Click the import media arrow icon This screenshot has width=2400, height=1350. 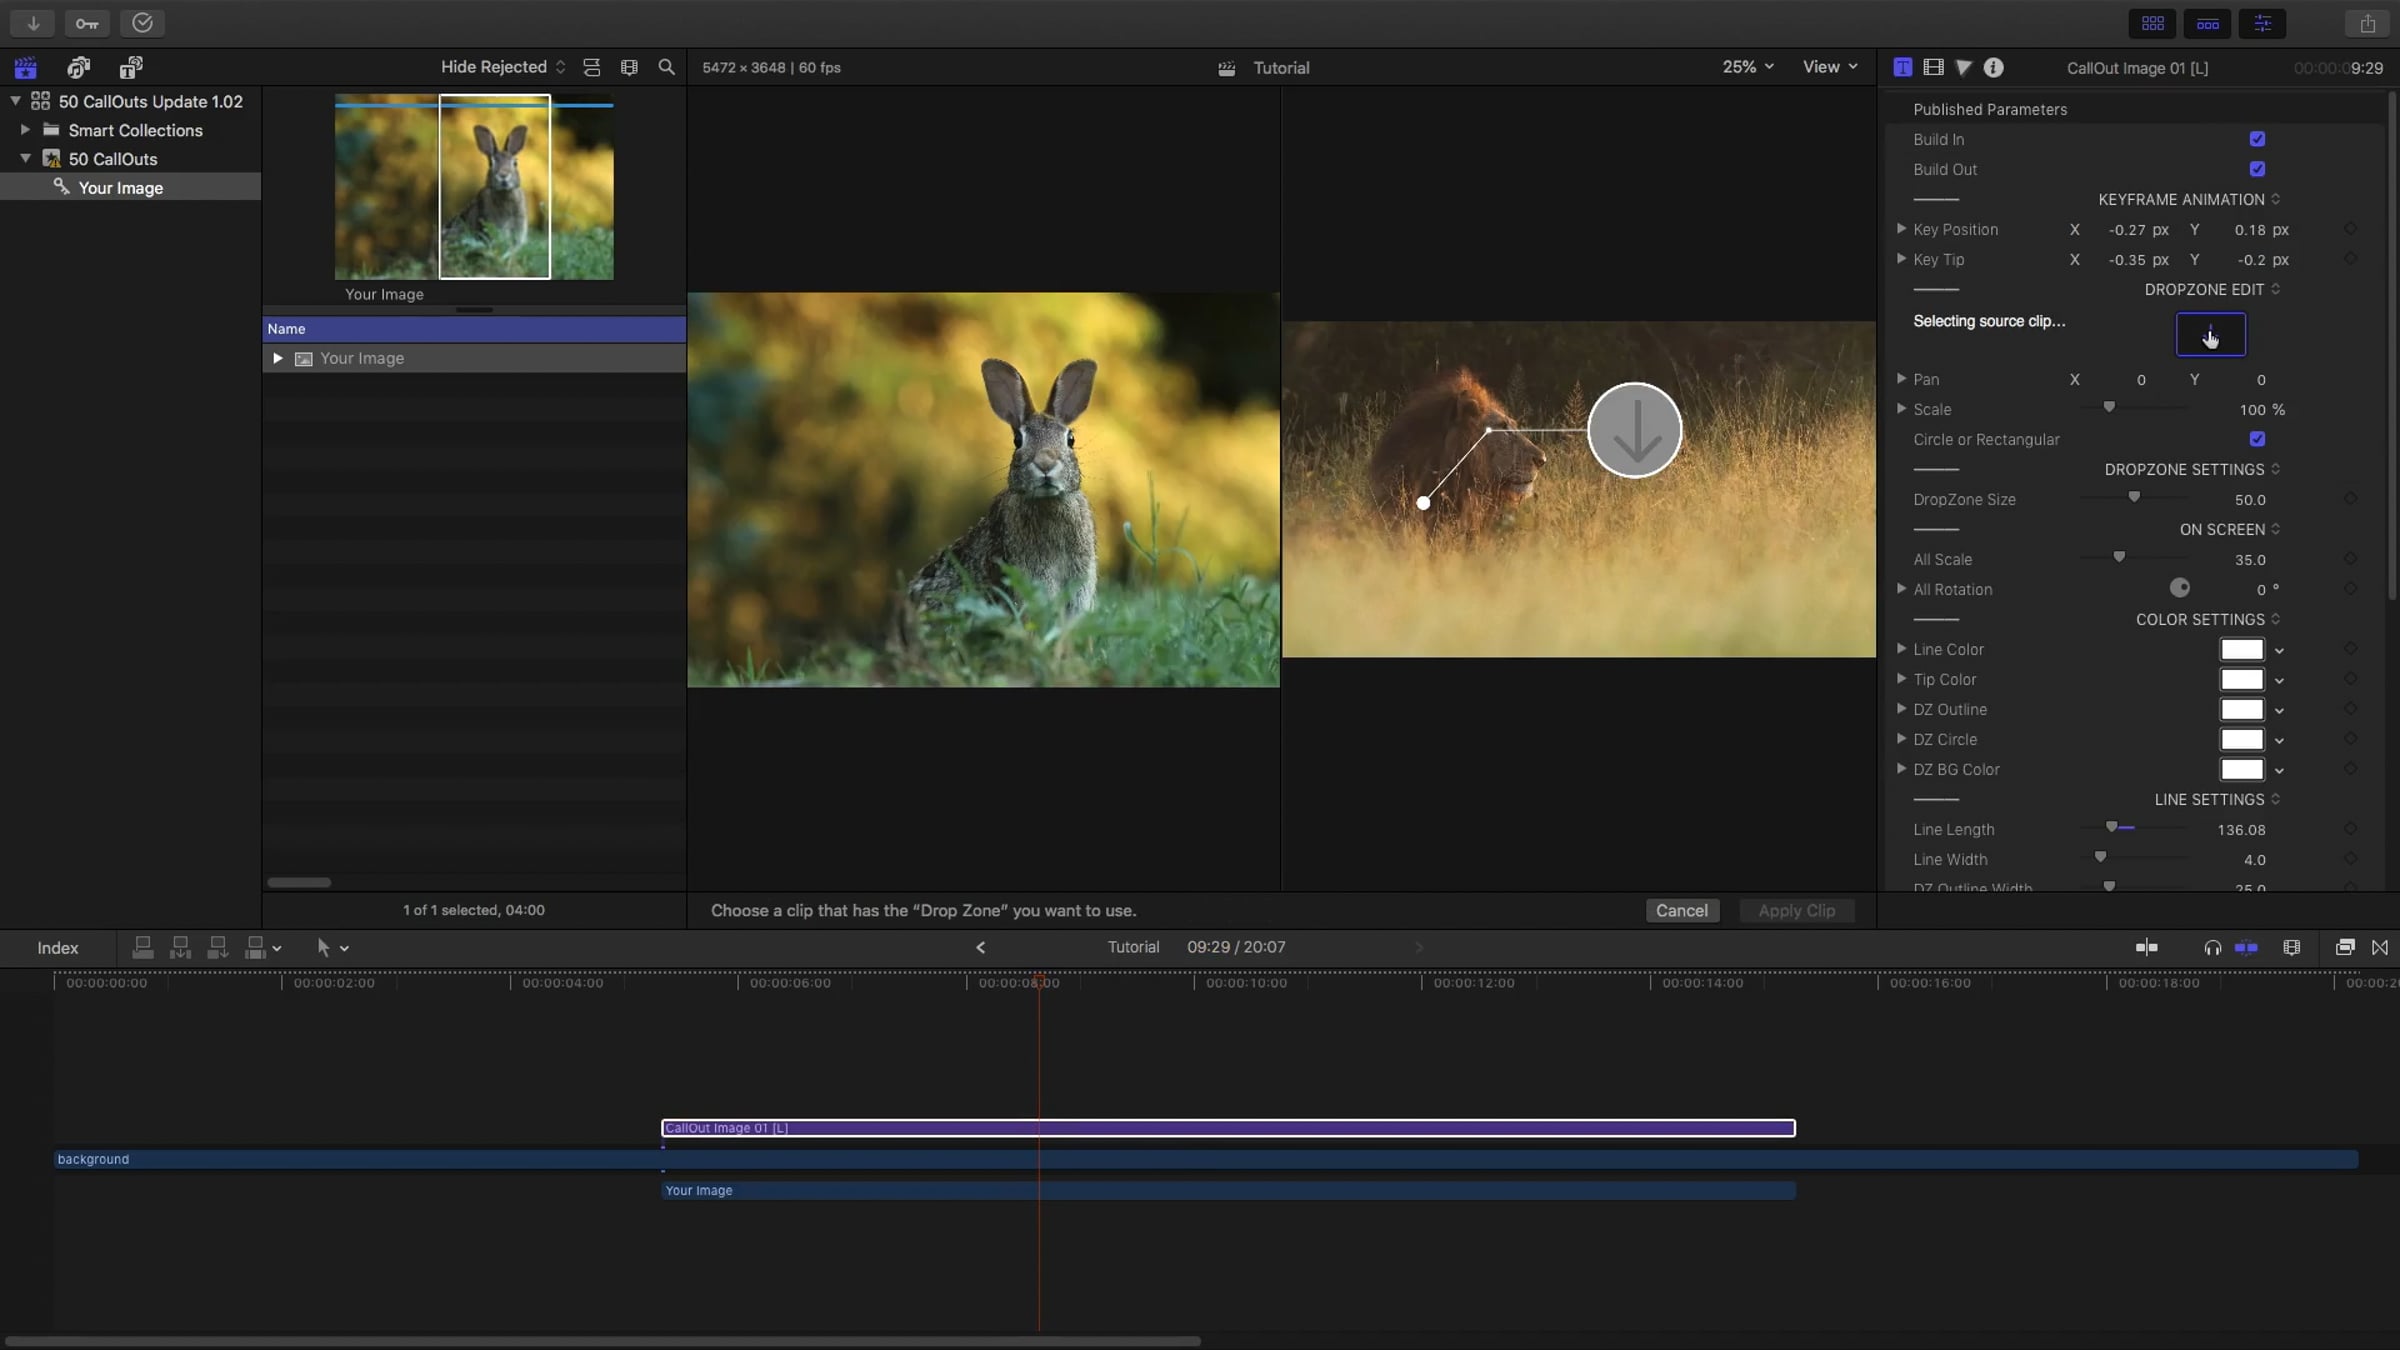(x=33, y=23)
